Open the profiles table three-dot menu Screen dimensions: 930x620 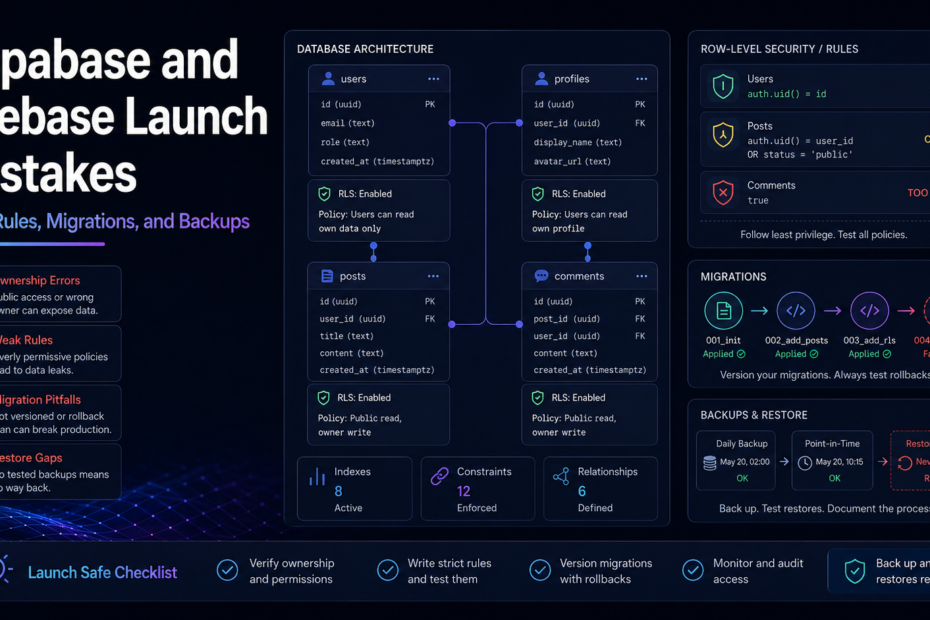coord(642,79)
